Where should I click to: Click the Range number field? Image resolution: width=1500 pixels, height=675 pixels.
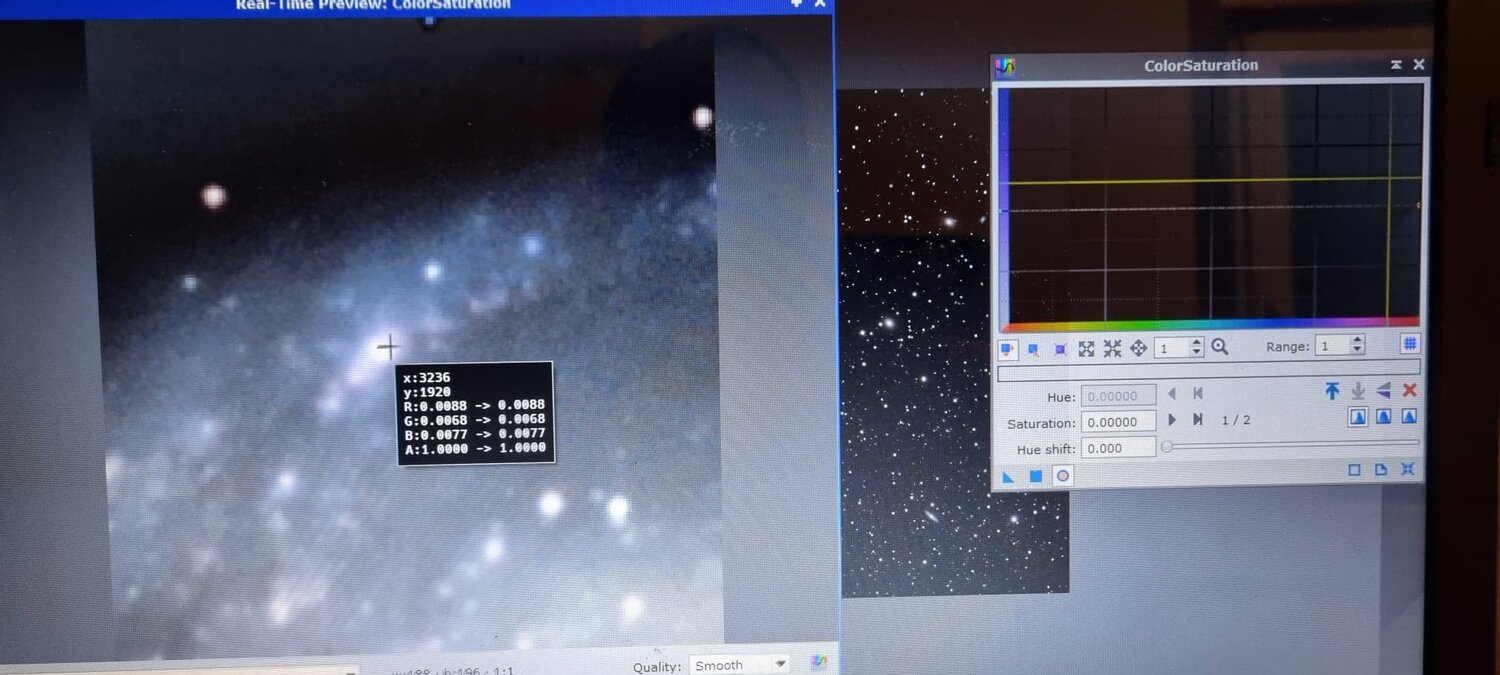1332,346
